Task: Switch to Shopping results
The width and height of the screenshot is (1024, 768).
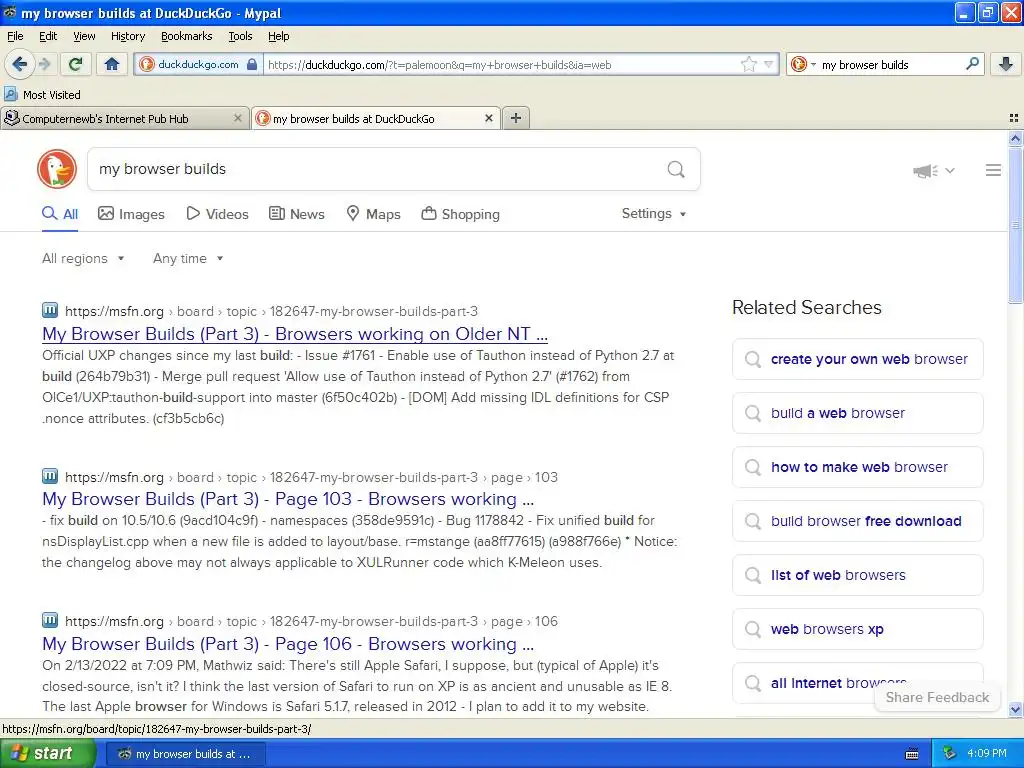Action: tap(460, 214)
